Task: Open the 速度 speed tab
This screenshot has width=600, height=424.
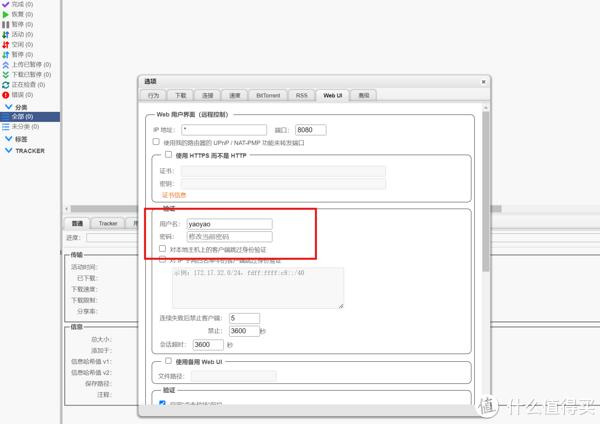Action: click(x=235, y=95)
